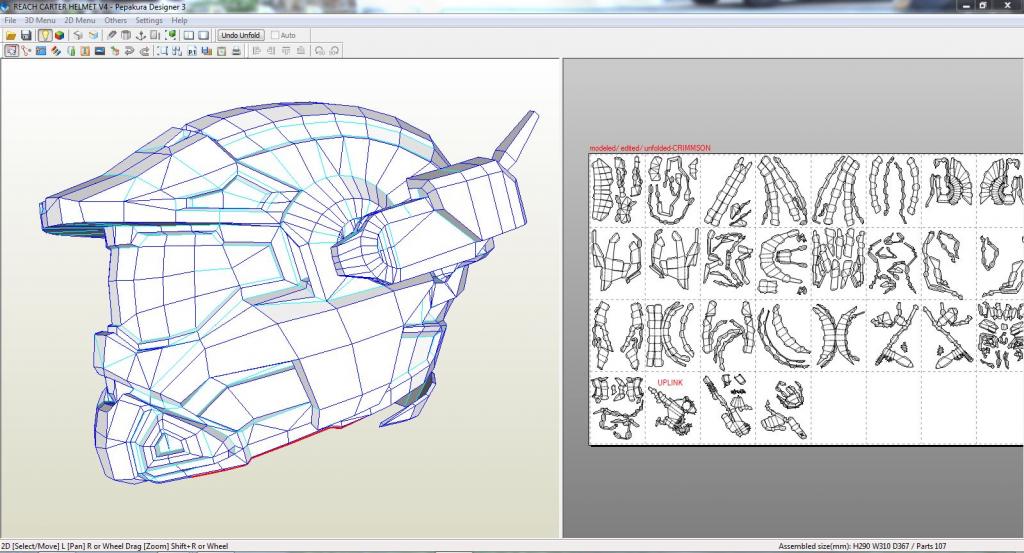
Task: Click the Open file folder icon
Action: pyautogui.click(x=11, y=35)
